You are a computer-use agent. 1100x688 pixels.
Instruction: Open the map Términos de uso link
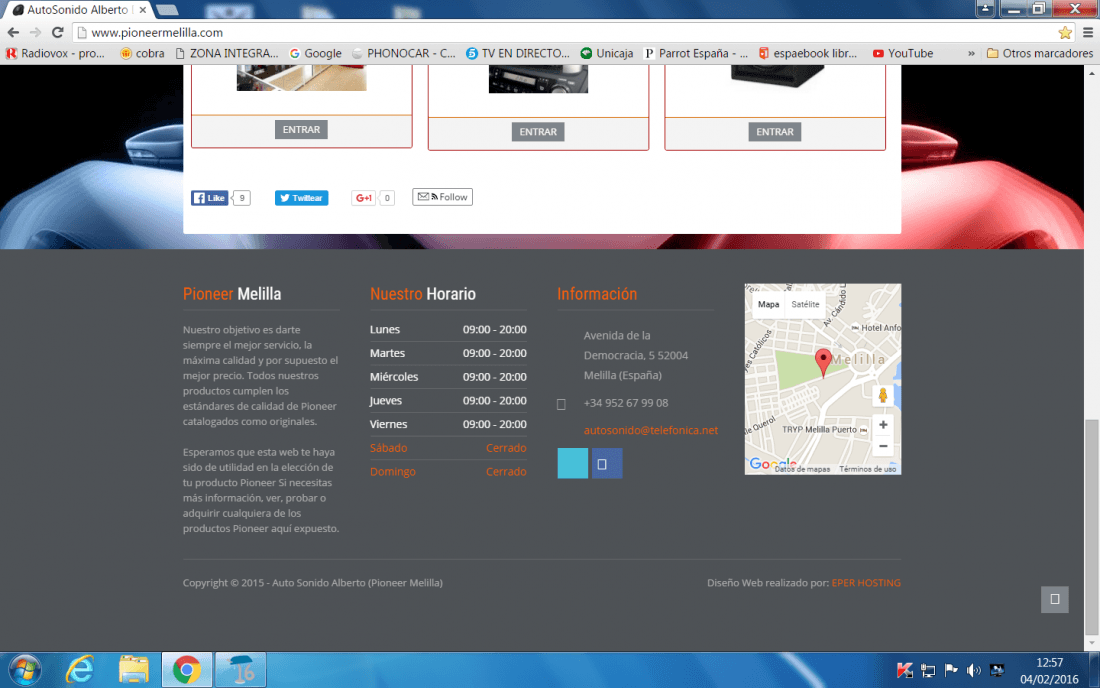point(868,469)
